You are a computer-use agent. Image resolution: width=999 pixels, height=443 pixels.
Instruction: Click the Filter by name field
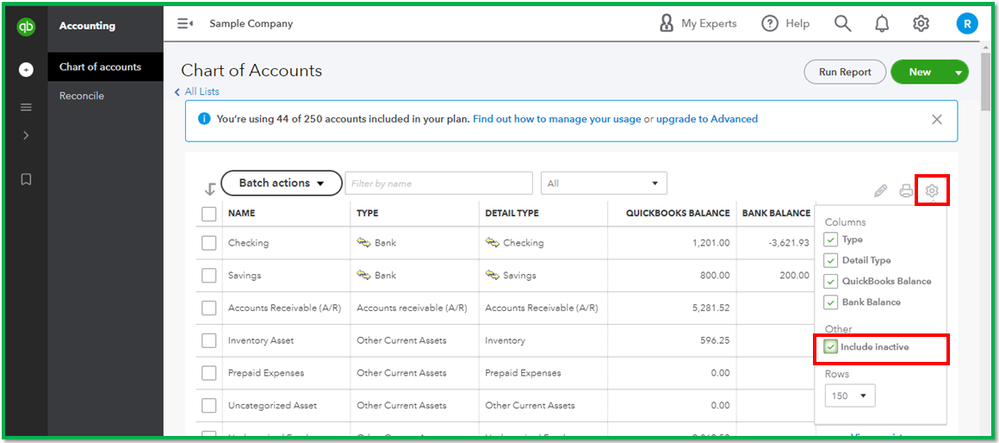pyautogui.click(x=439, y=184)
